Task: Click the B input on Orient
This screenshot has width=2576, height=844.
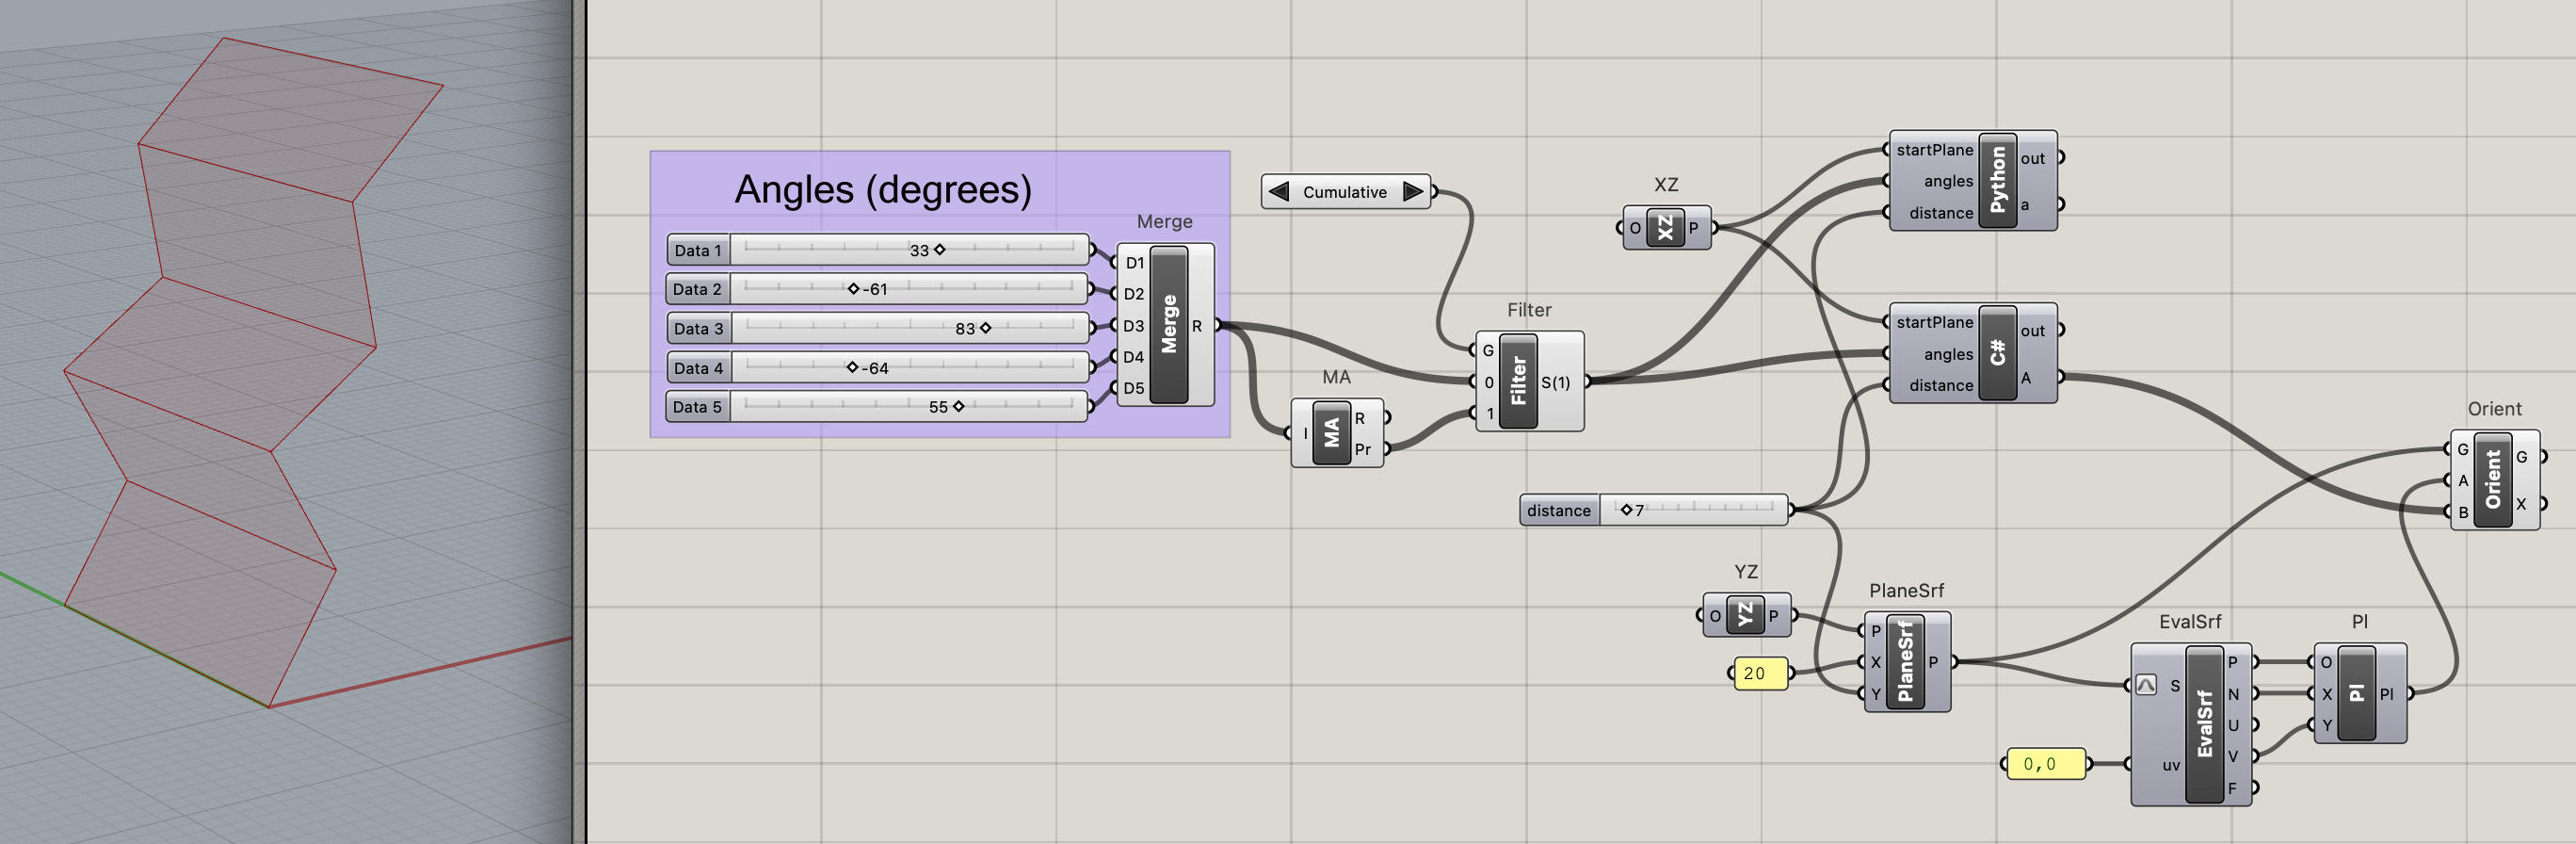Action: [2463, 512]
